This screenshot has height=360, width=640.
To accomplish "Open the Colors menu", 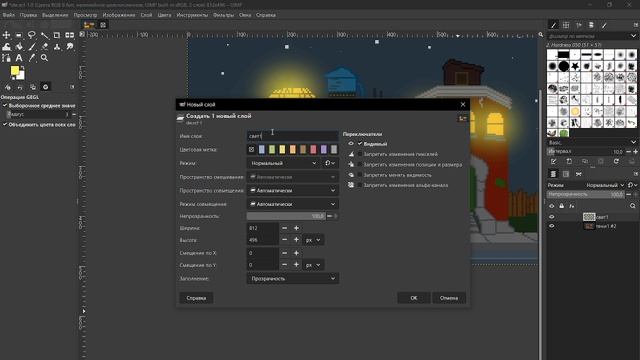I will click(x=164, y=15).
